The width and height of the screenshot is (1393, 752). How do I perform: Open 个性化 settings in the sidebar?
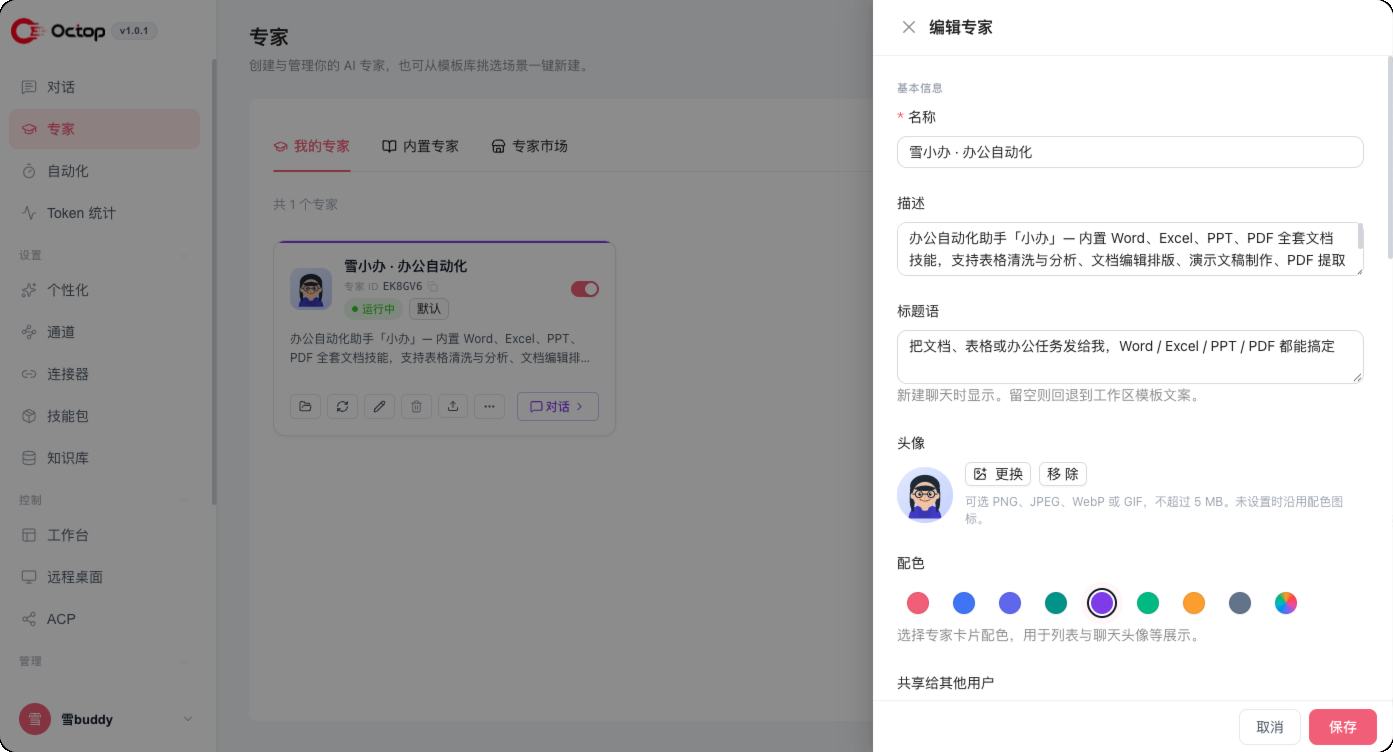tap(105, 290)
